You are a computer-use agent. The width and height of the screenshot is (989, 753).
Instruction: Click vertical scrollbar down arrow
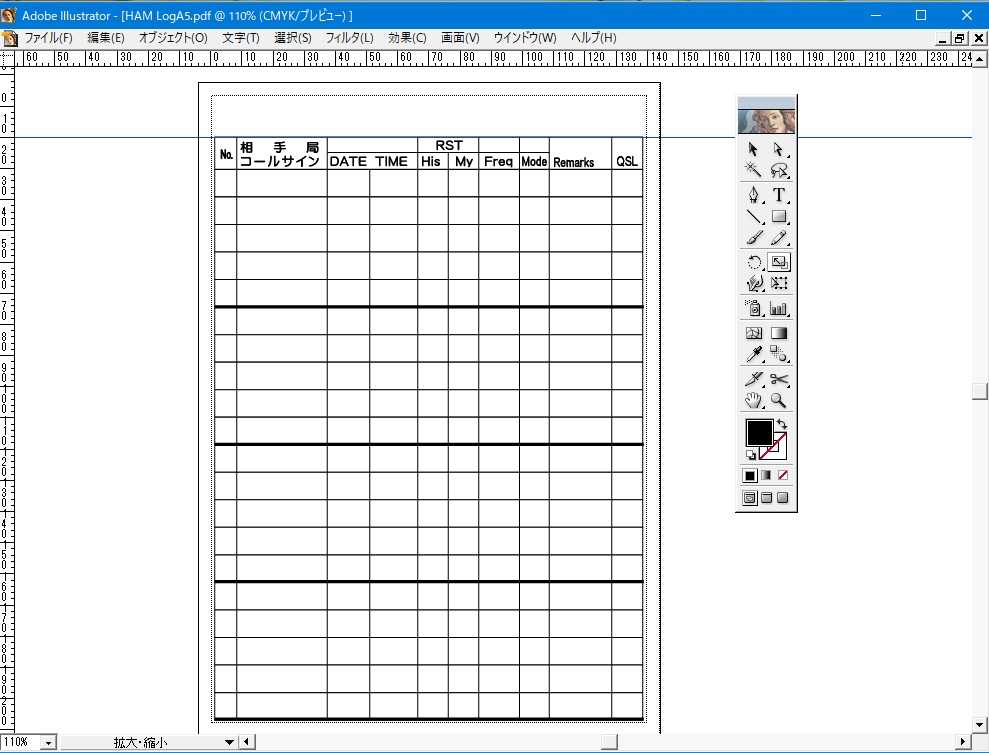click(x=980, y=725)
